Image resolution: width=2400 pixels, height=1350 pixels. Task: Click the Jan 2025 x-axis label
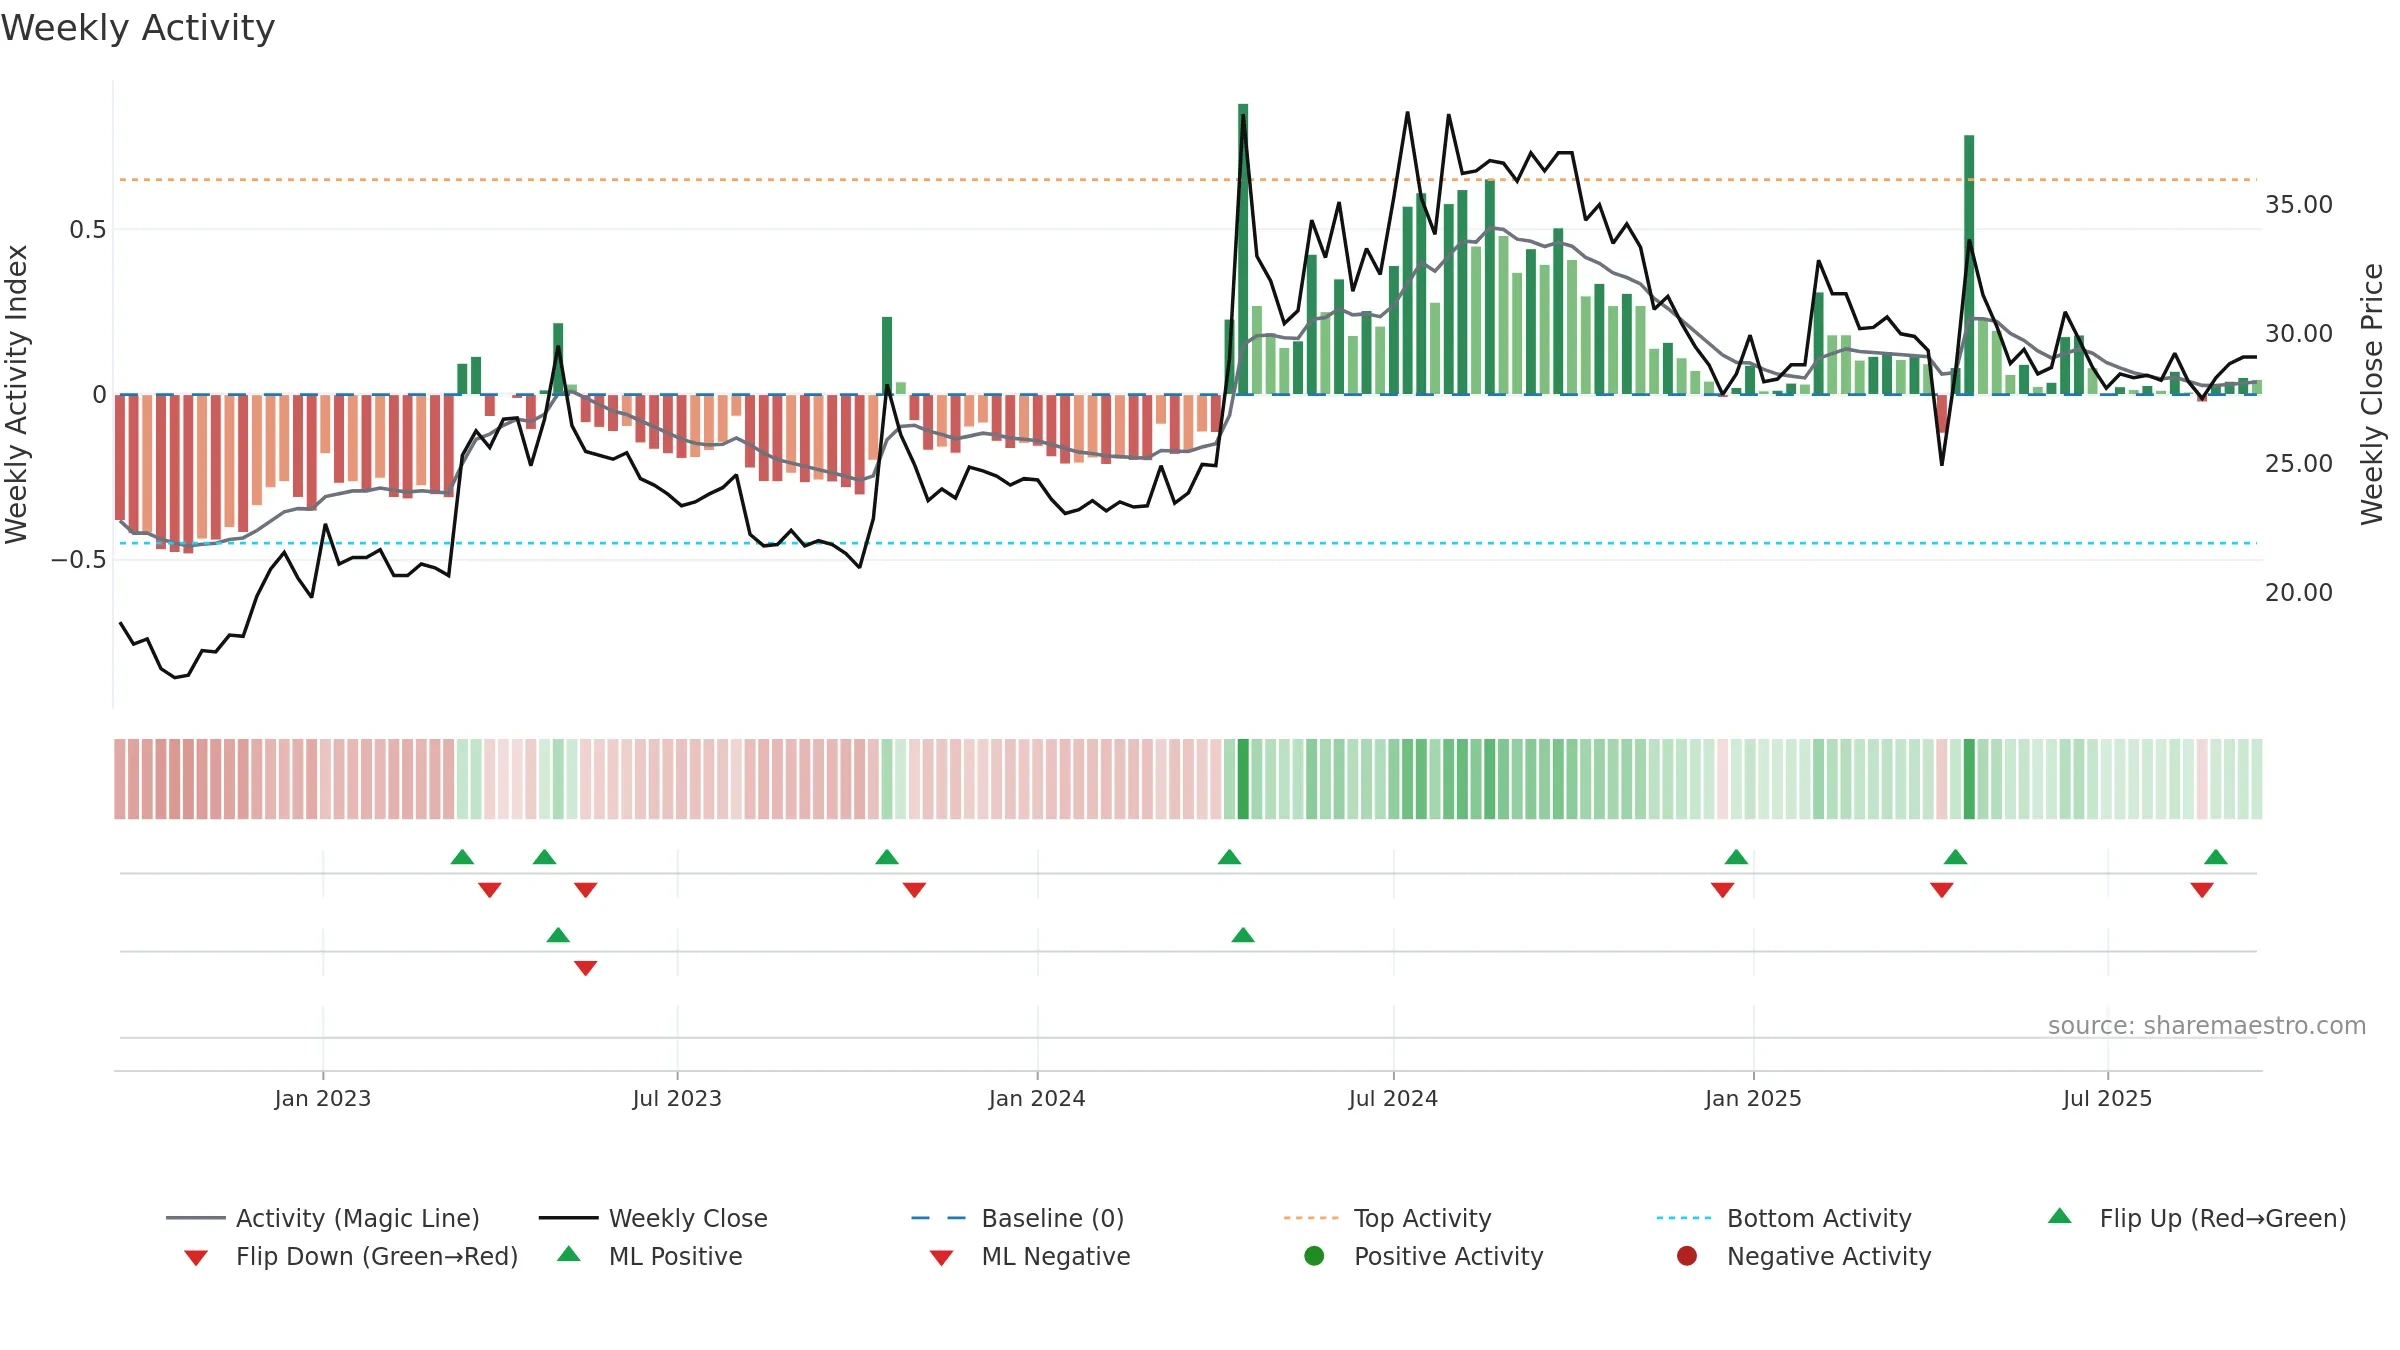1753,1099
